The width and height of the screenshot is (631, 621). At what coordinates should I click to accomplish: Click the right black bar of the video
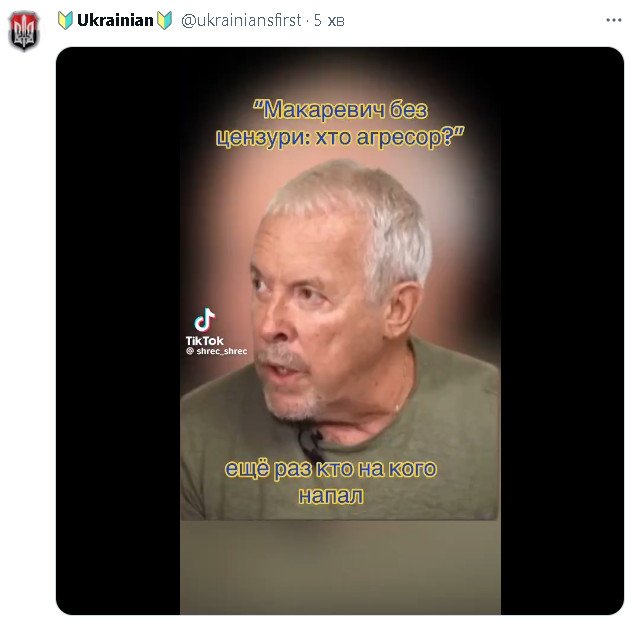pos(562,330)
